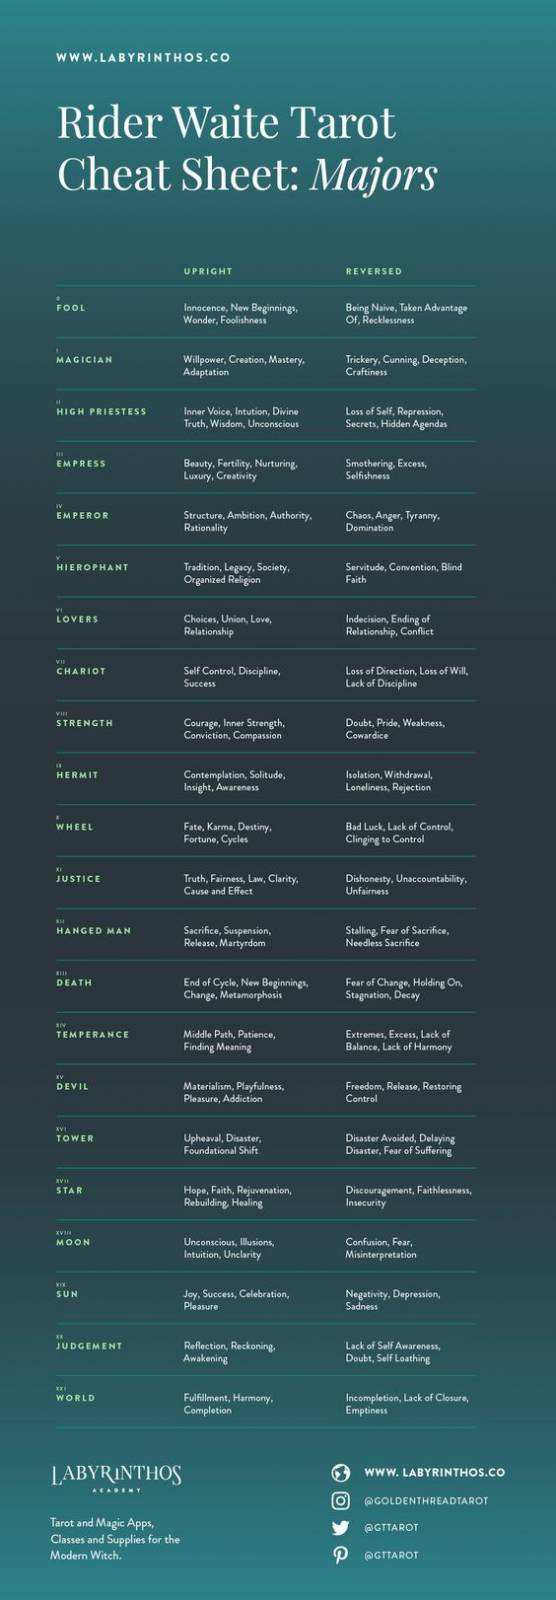
Task: Click the @GTTAROT Twitter handle
Action: [391, 1528]
